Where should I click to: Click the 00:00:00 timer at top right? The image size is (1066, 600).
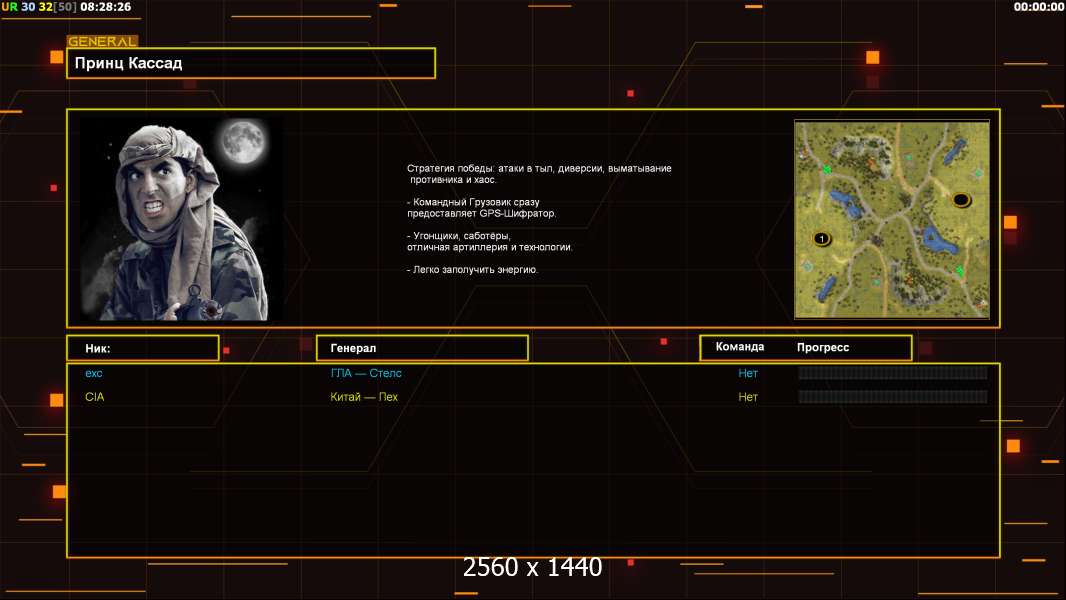pos(1038,7)
